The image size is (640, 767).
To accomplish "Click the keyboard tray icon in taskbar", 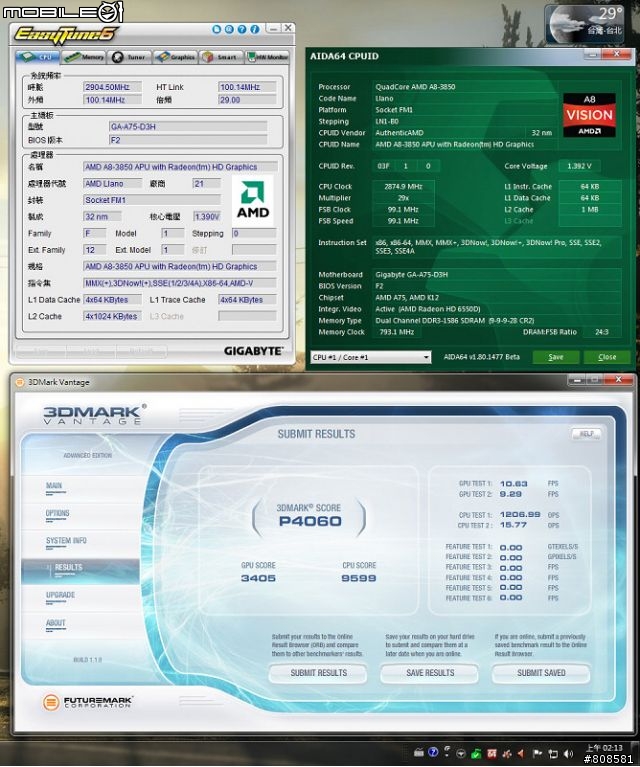I will (x=418, y=753).
